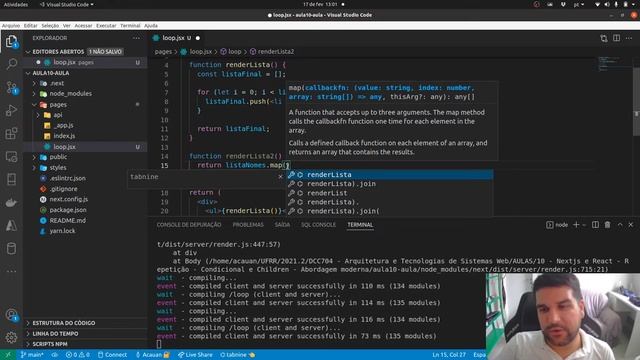Kill terminal with trash icon

[x=608, y=224]
